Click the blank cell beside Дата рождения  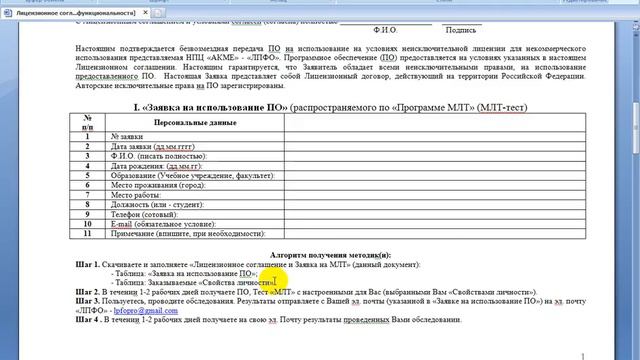(x=435, y=166)
